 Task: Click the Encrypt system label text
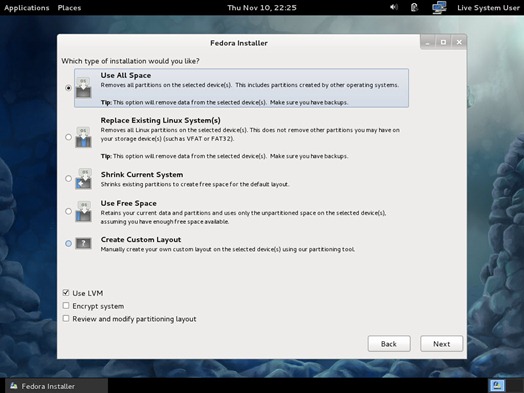click(x=98, y=306)
